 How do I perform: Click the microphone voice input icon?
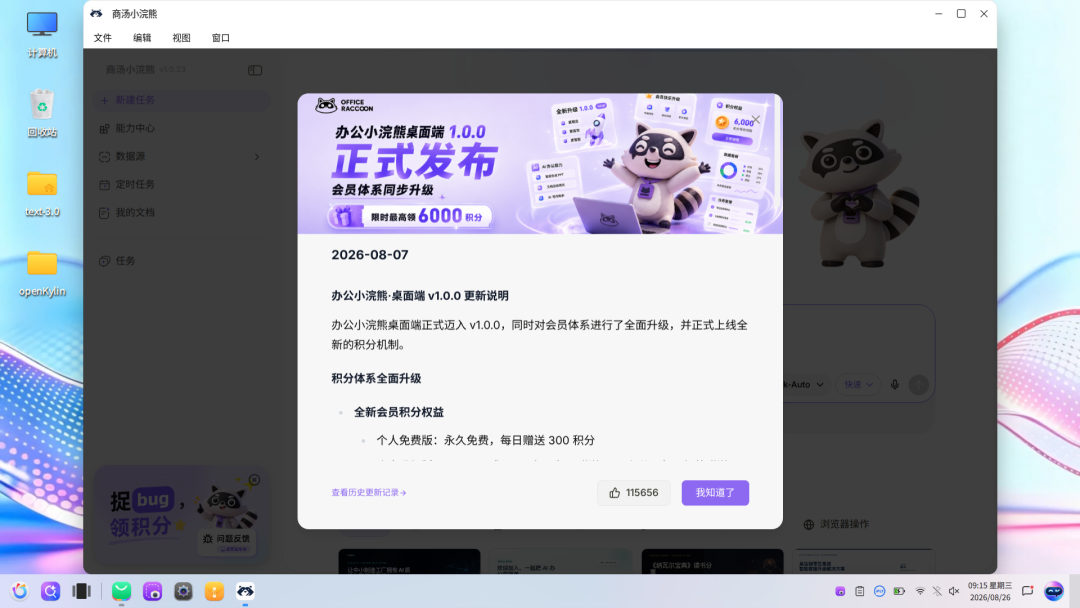pos(895,384)
